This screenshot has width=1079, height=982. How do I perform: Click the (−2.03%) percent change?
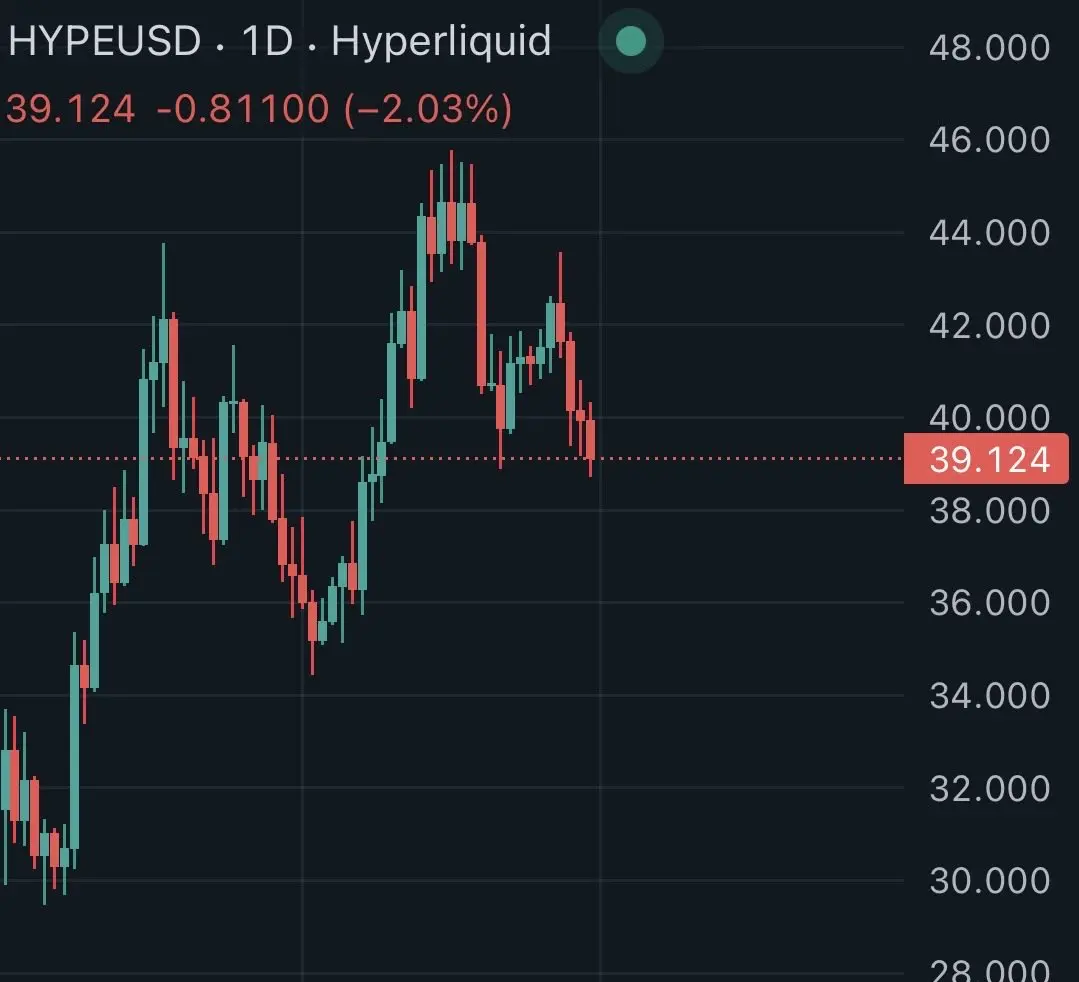[428, 109]
